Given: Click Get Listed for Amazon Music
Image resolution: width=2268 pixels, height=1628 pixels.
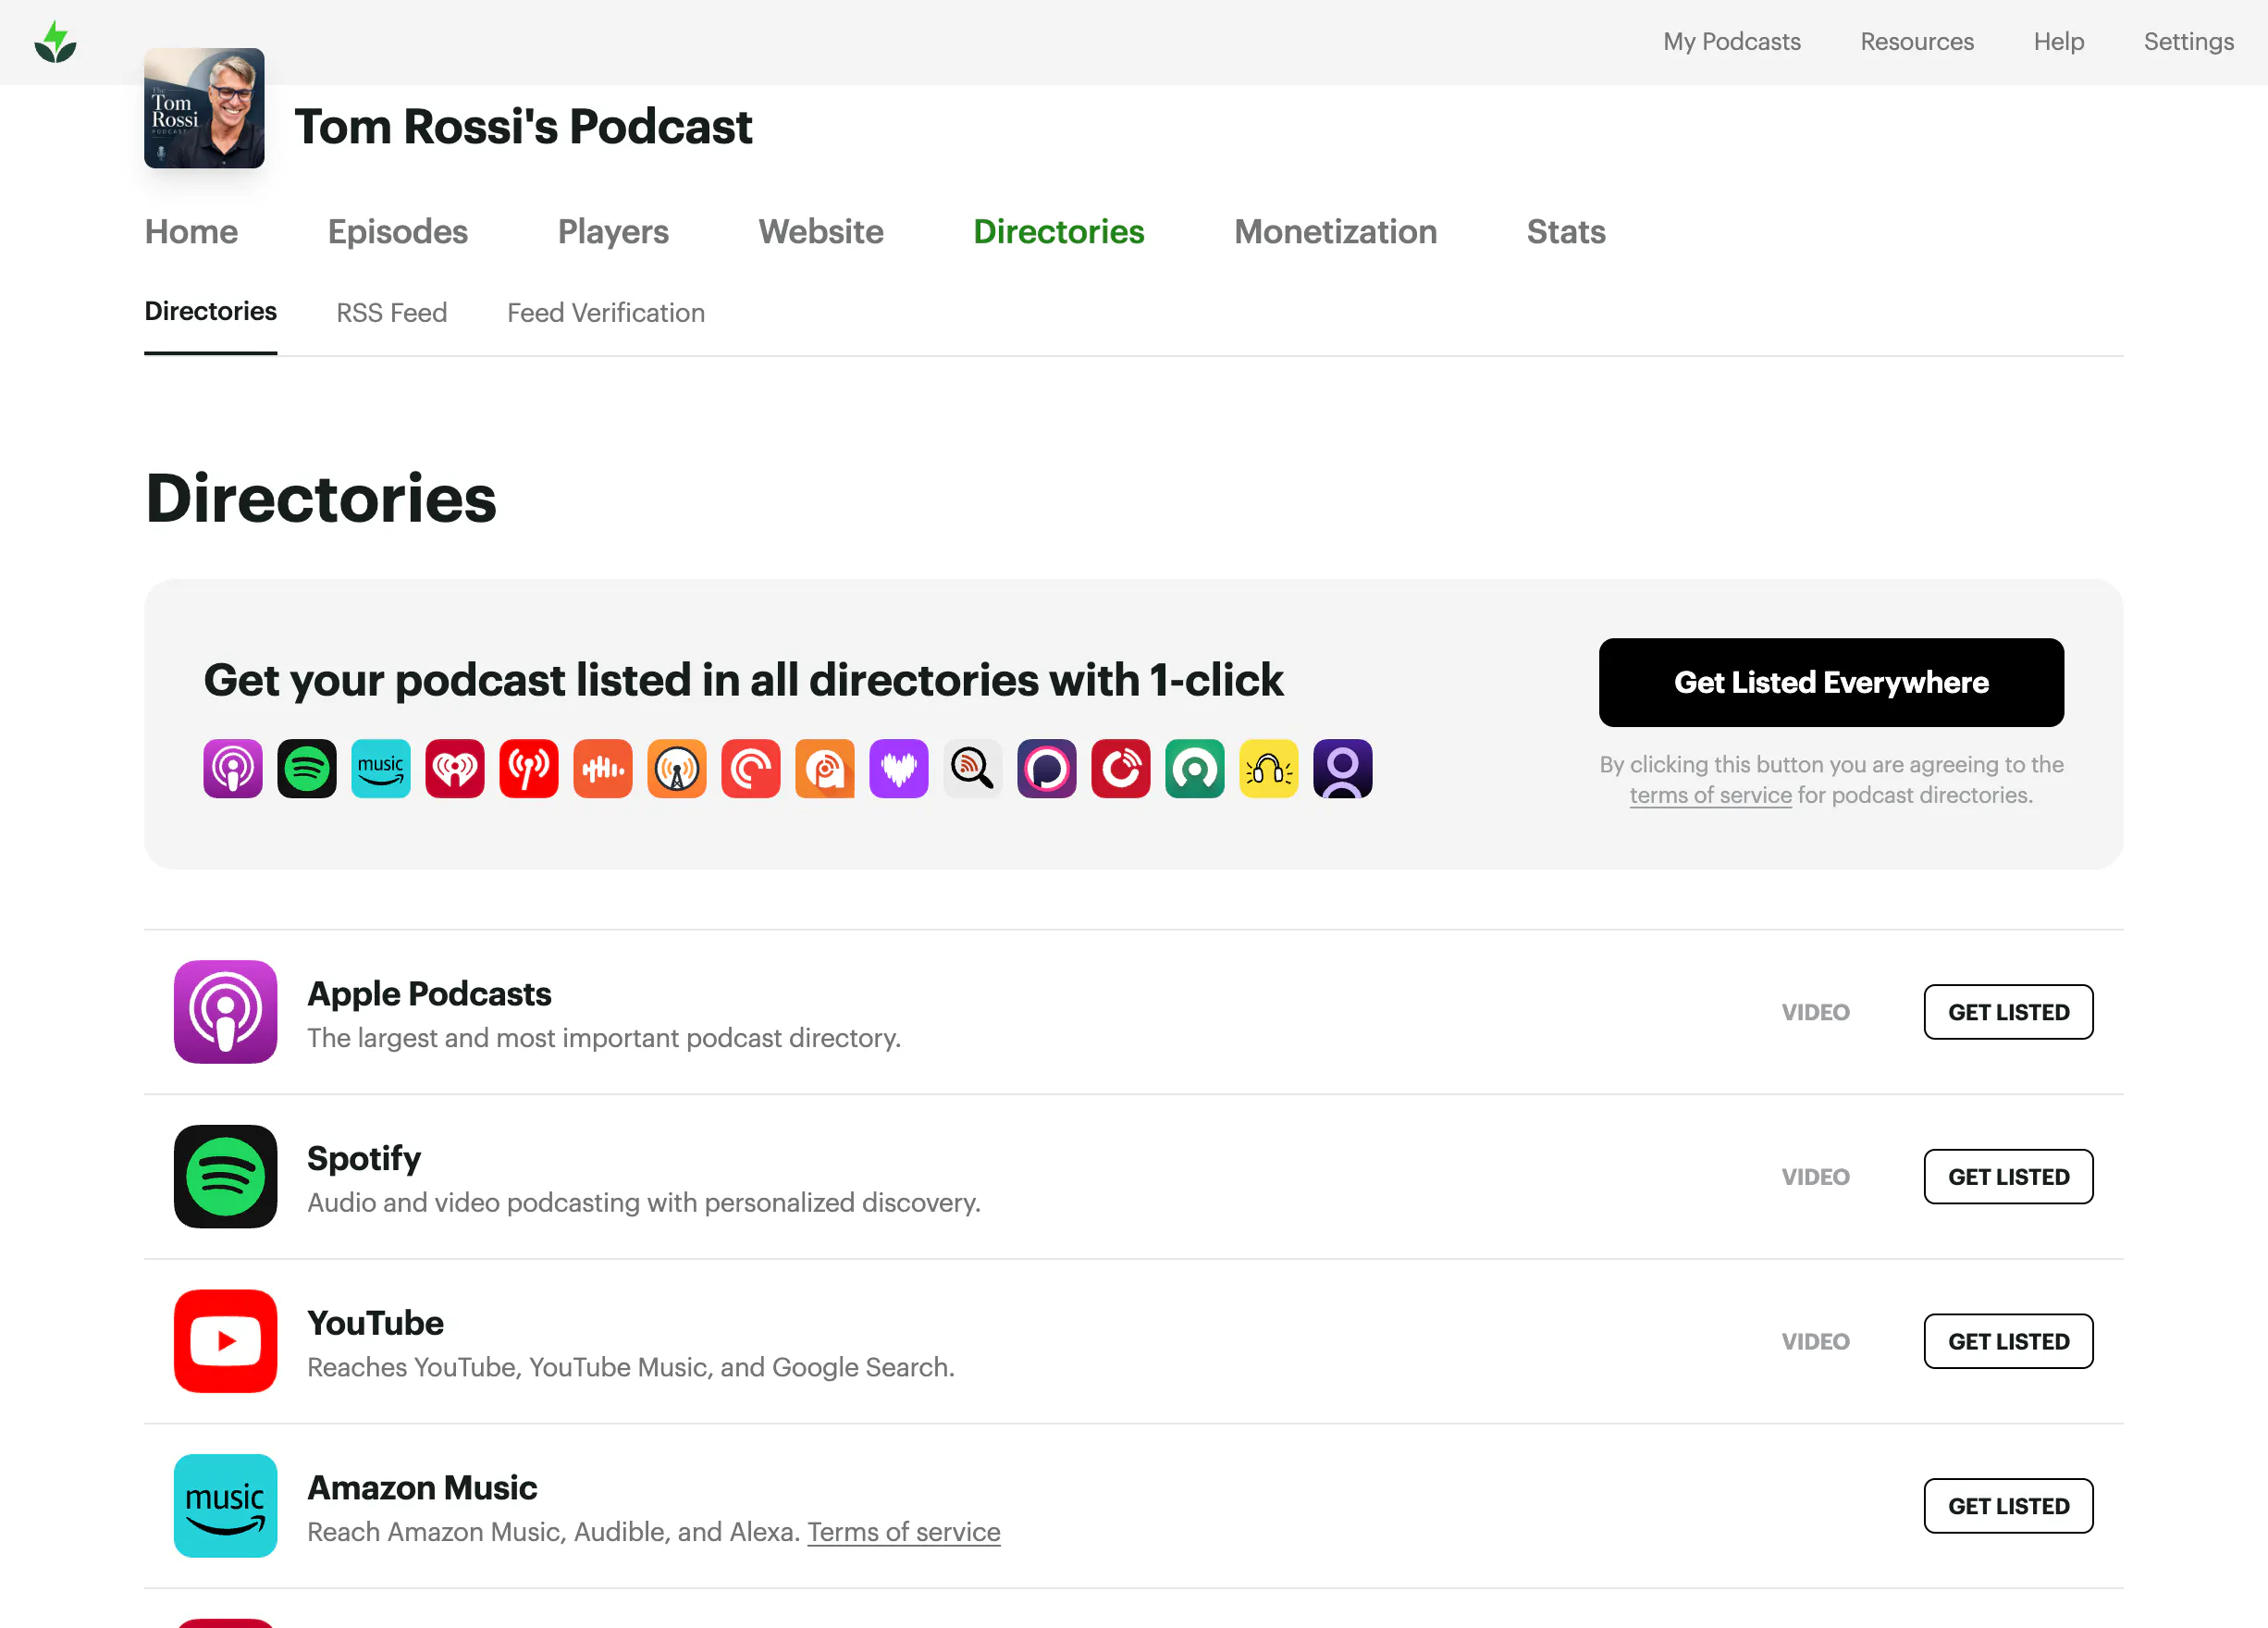Looking at the screenshot, I should (2008, 1506).
